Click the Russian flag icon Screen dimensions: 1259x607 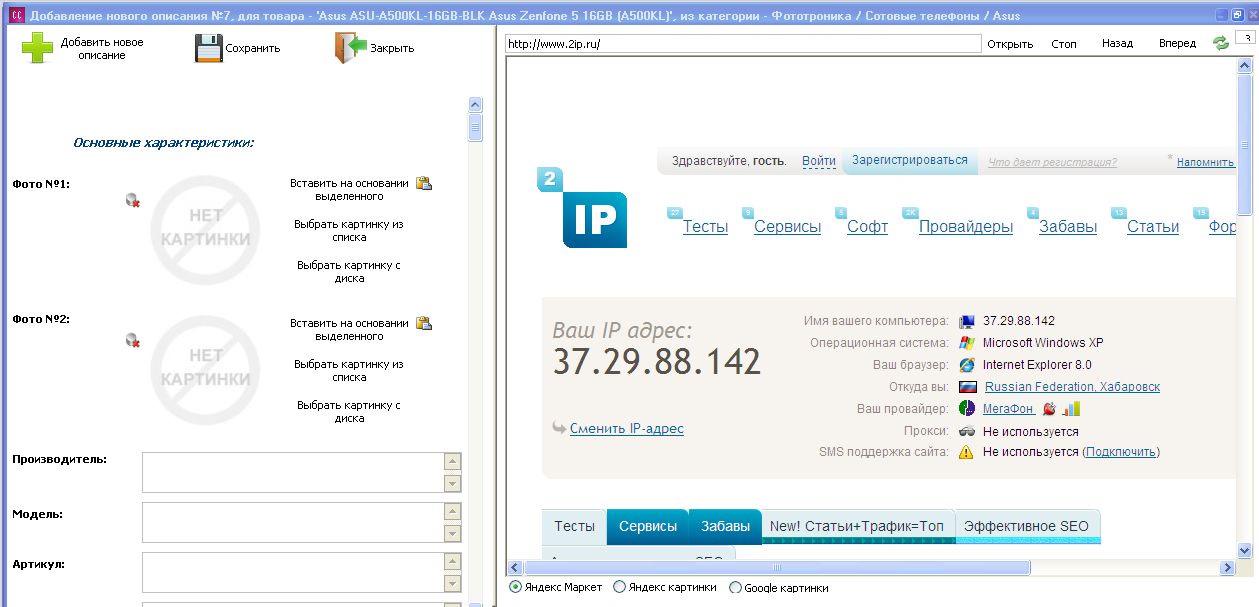tap(967, 387)
